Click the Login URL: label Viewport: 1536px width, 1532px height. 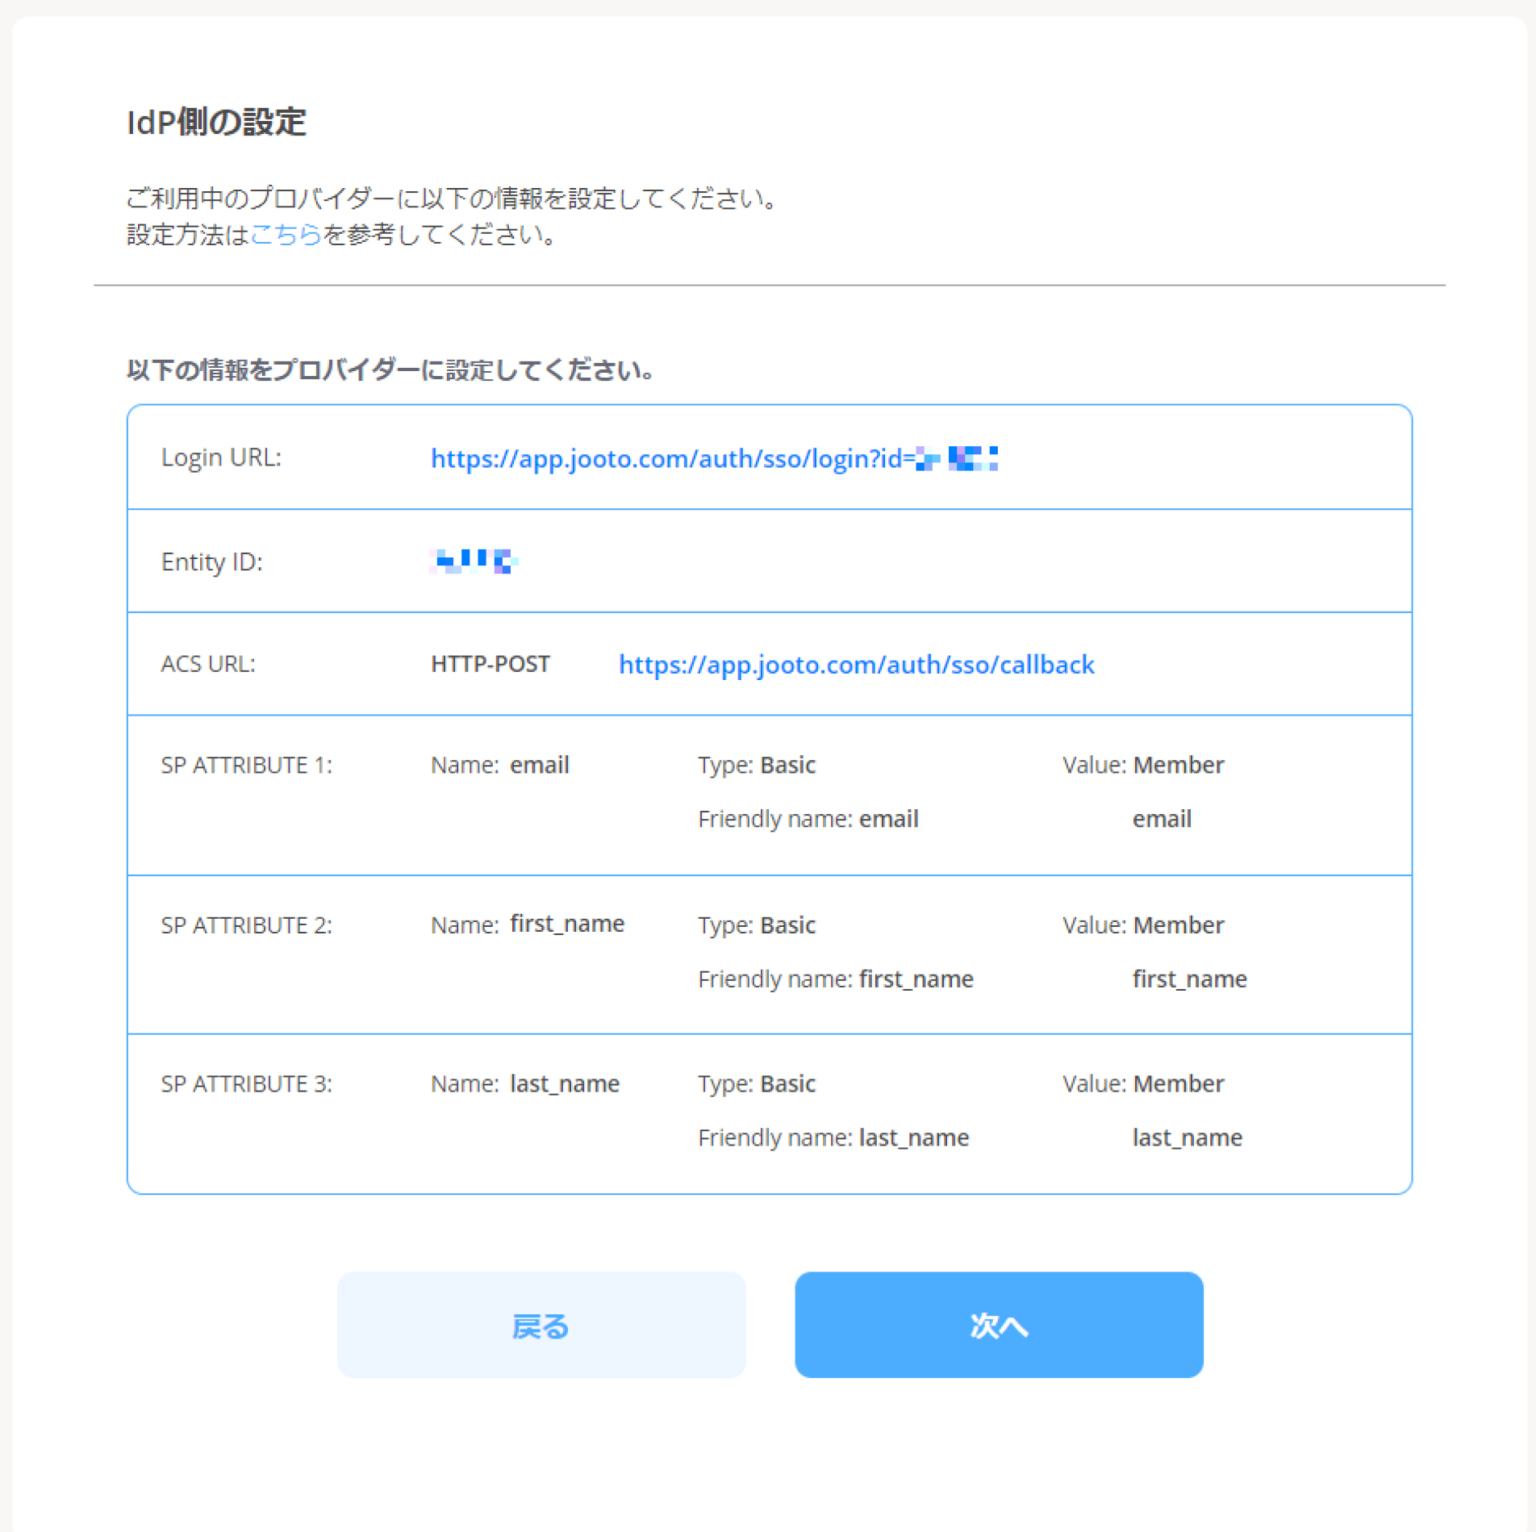click(221, 457)
